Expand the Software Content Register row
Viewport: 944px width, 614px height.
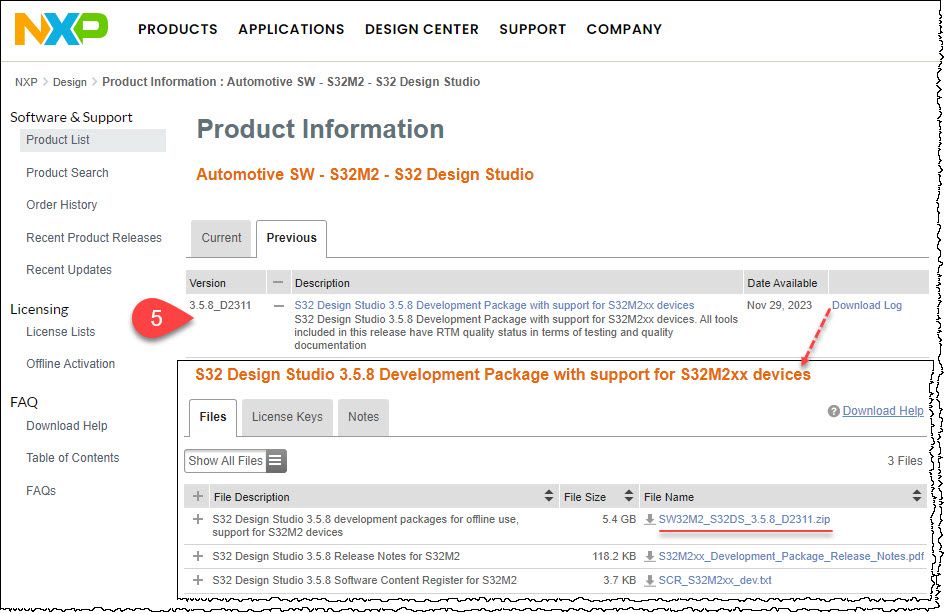(198, 580)
